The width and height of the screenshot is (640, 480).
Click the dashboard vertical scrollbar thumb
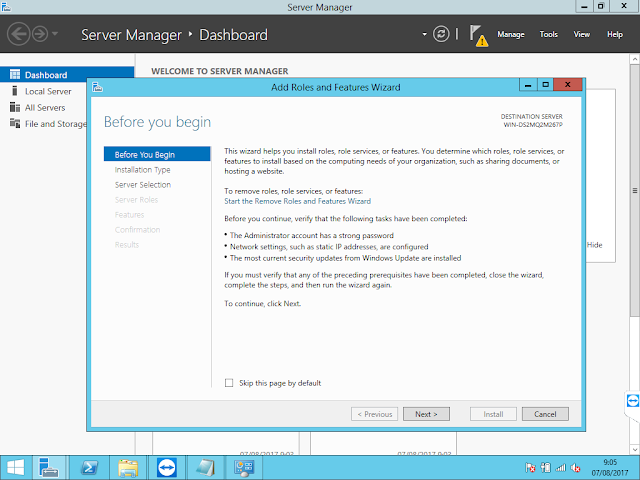pyautogui.click(x=635, y=190)
